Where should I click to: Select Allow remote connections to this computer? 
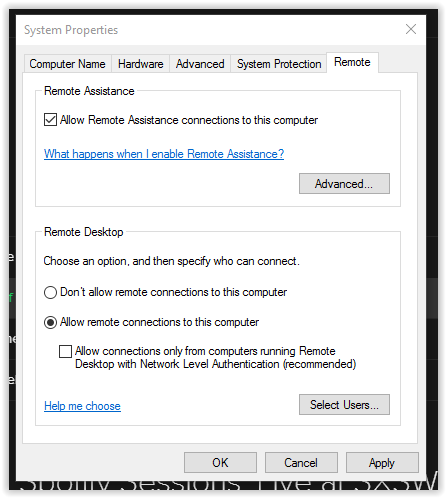point(50,322)
